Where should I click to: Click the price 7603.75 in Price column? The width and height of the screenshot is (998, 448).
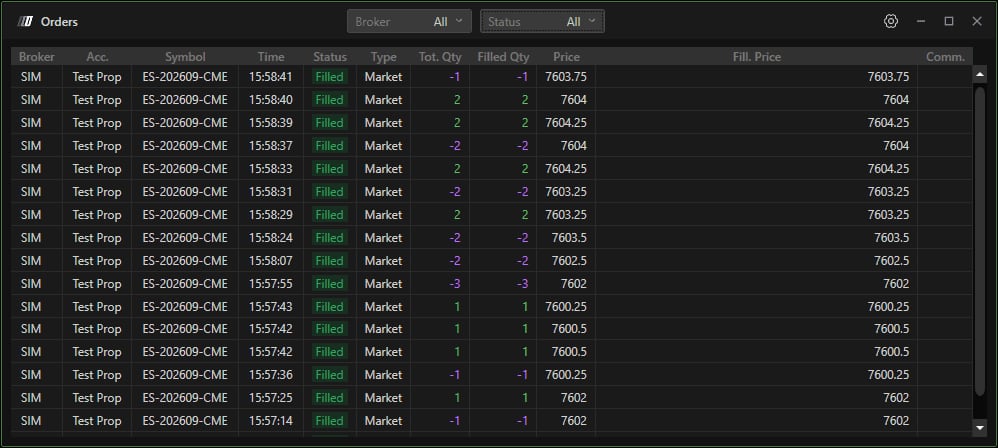click(566, 77)
